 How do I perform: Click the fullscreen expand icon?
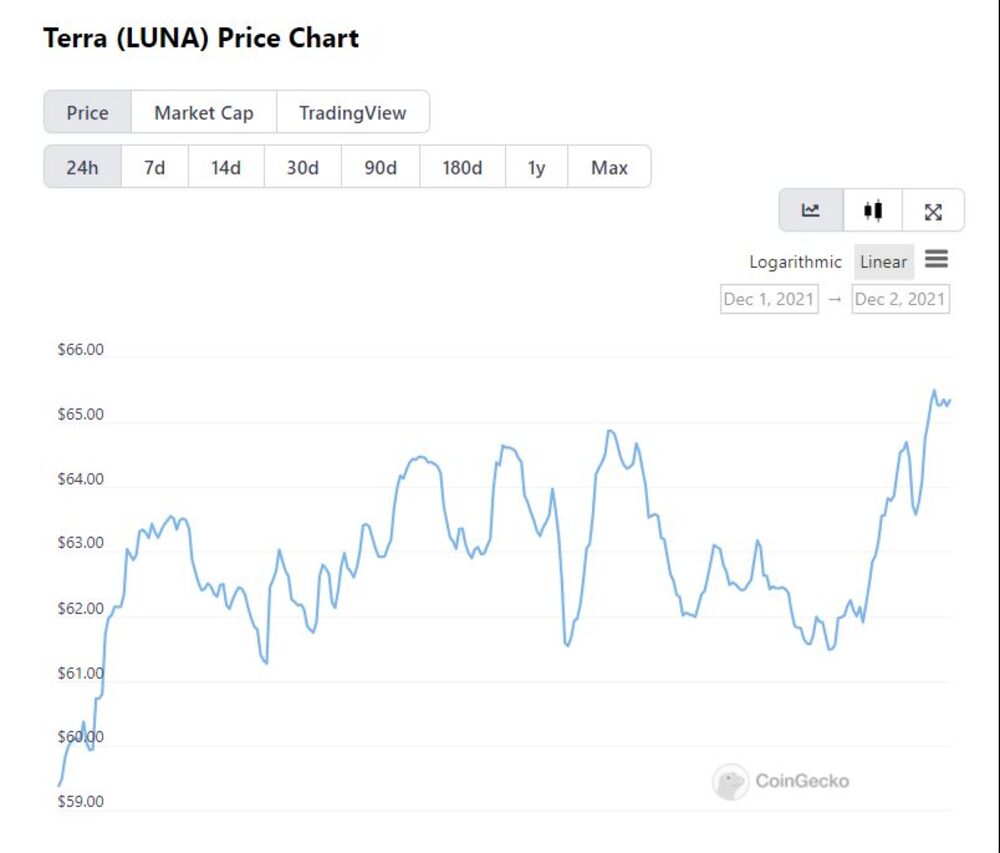pos(933,211)
